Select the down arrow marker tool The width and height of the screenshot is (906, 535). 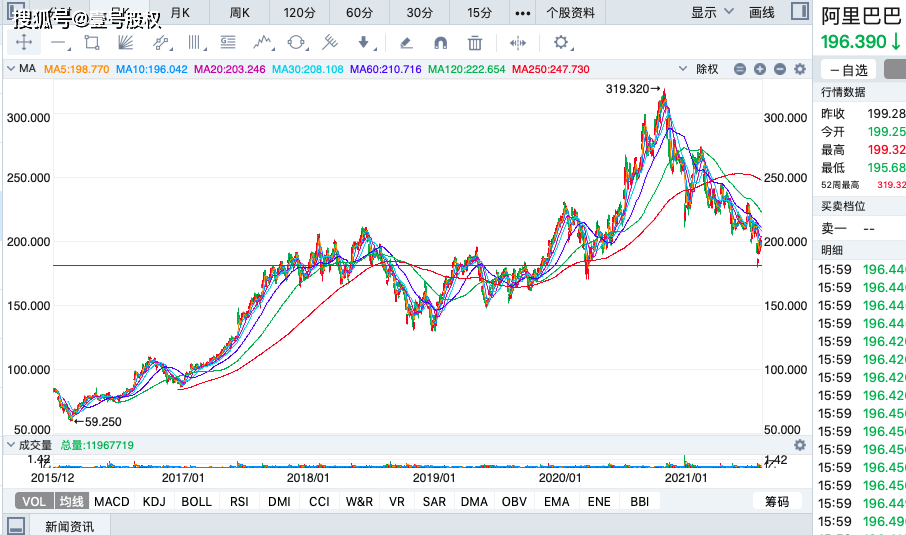(364, 43)
